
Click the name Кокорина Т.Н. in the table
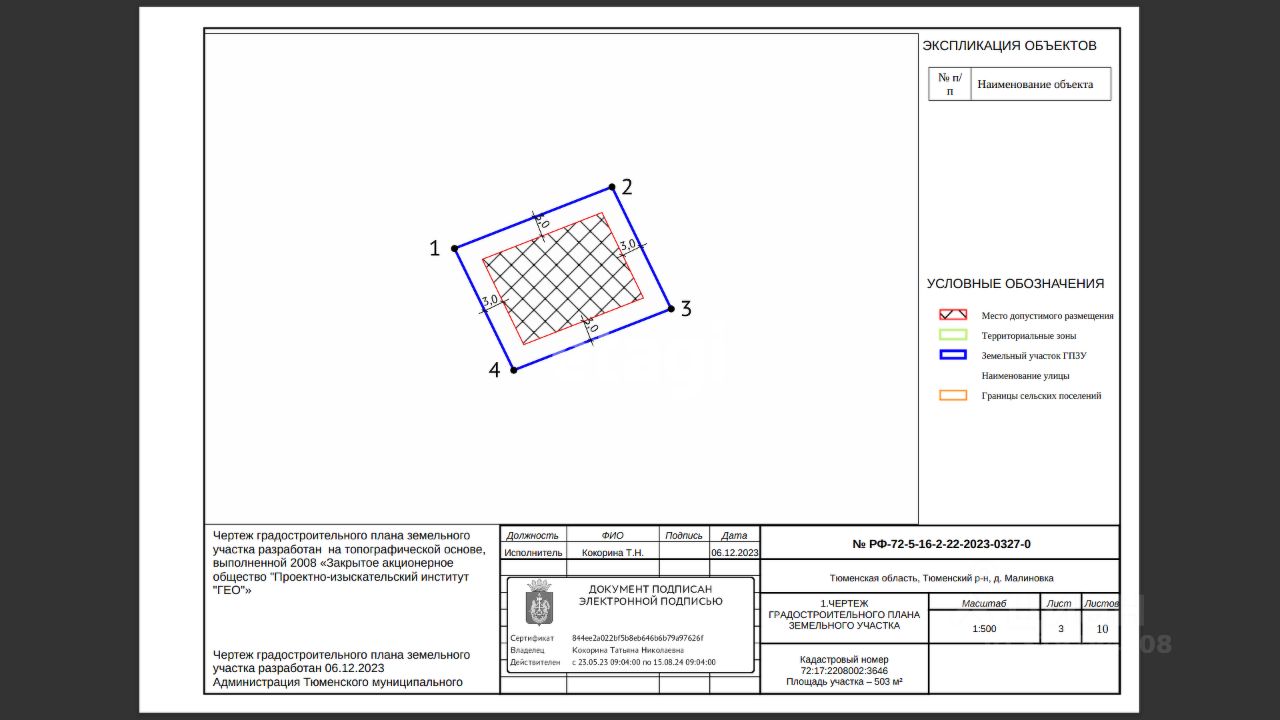613,552
